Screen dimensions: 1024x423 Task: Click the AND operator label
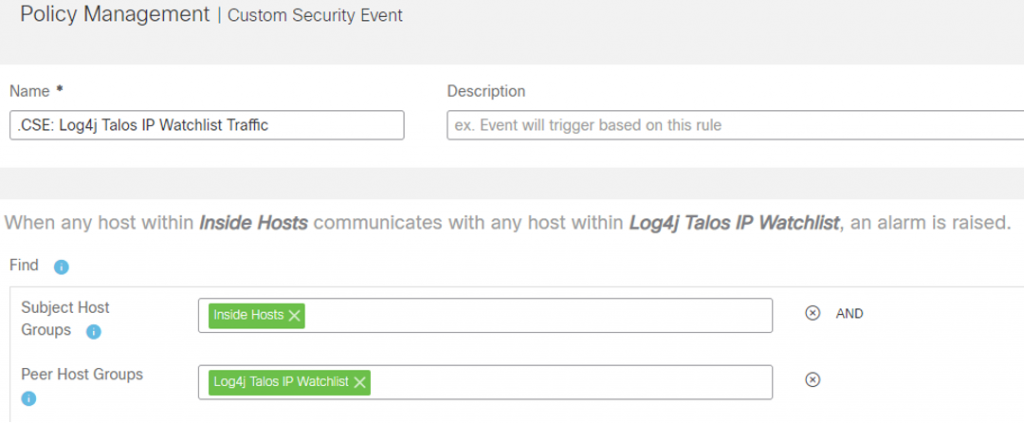849,313
